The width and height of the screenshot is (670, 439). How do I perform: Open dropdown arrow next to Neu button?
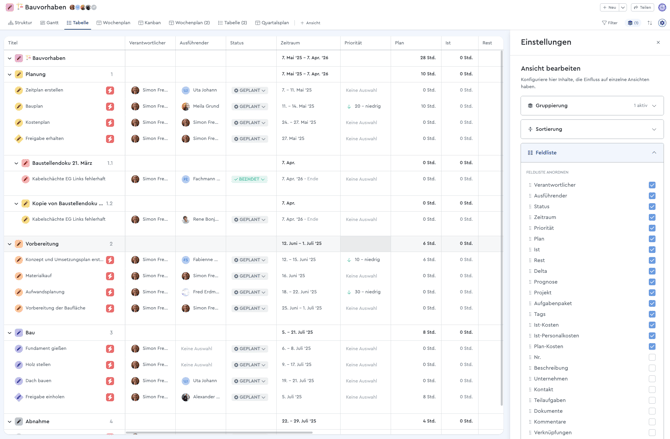(x=623, y=7)
